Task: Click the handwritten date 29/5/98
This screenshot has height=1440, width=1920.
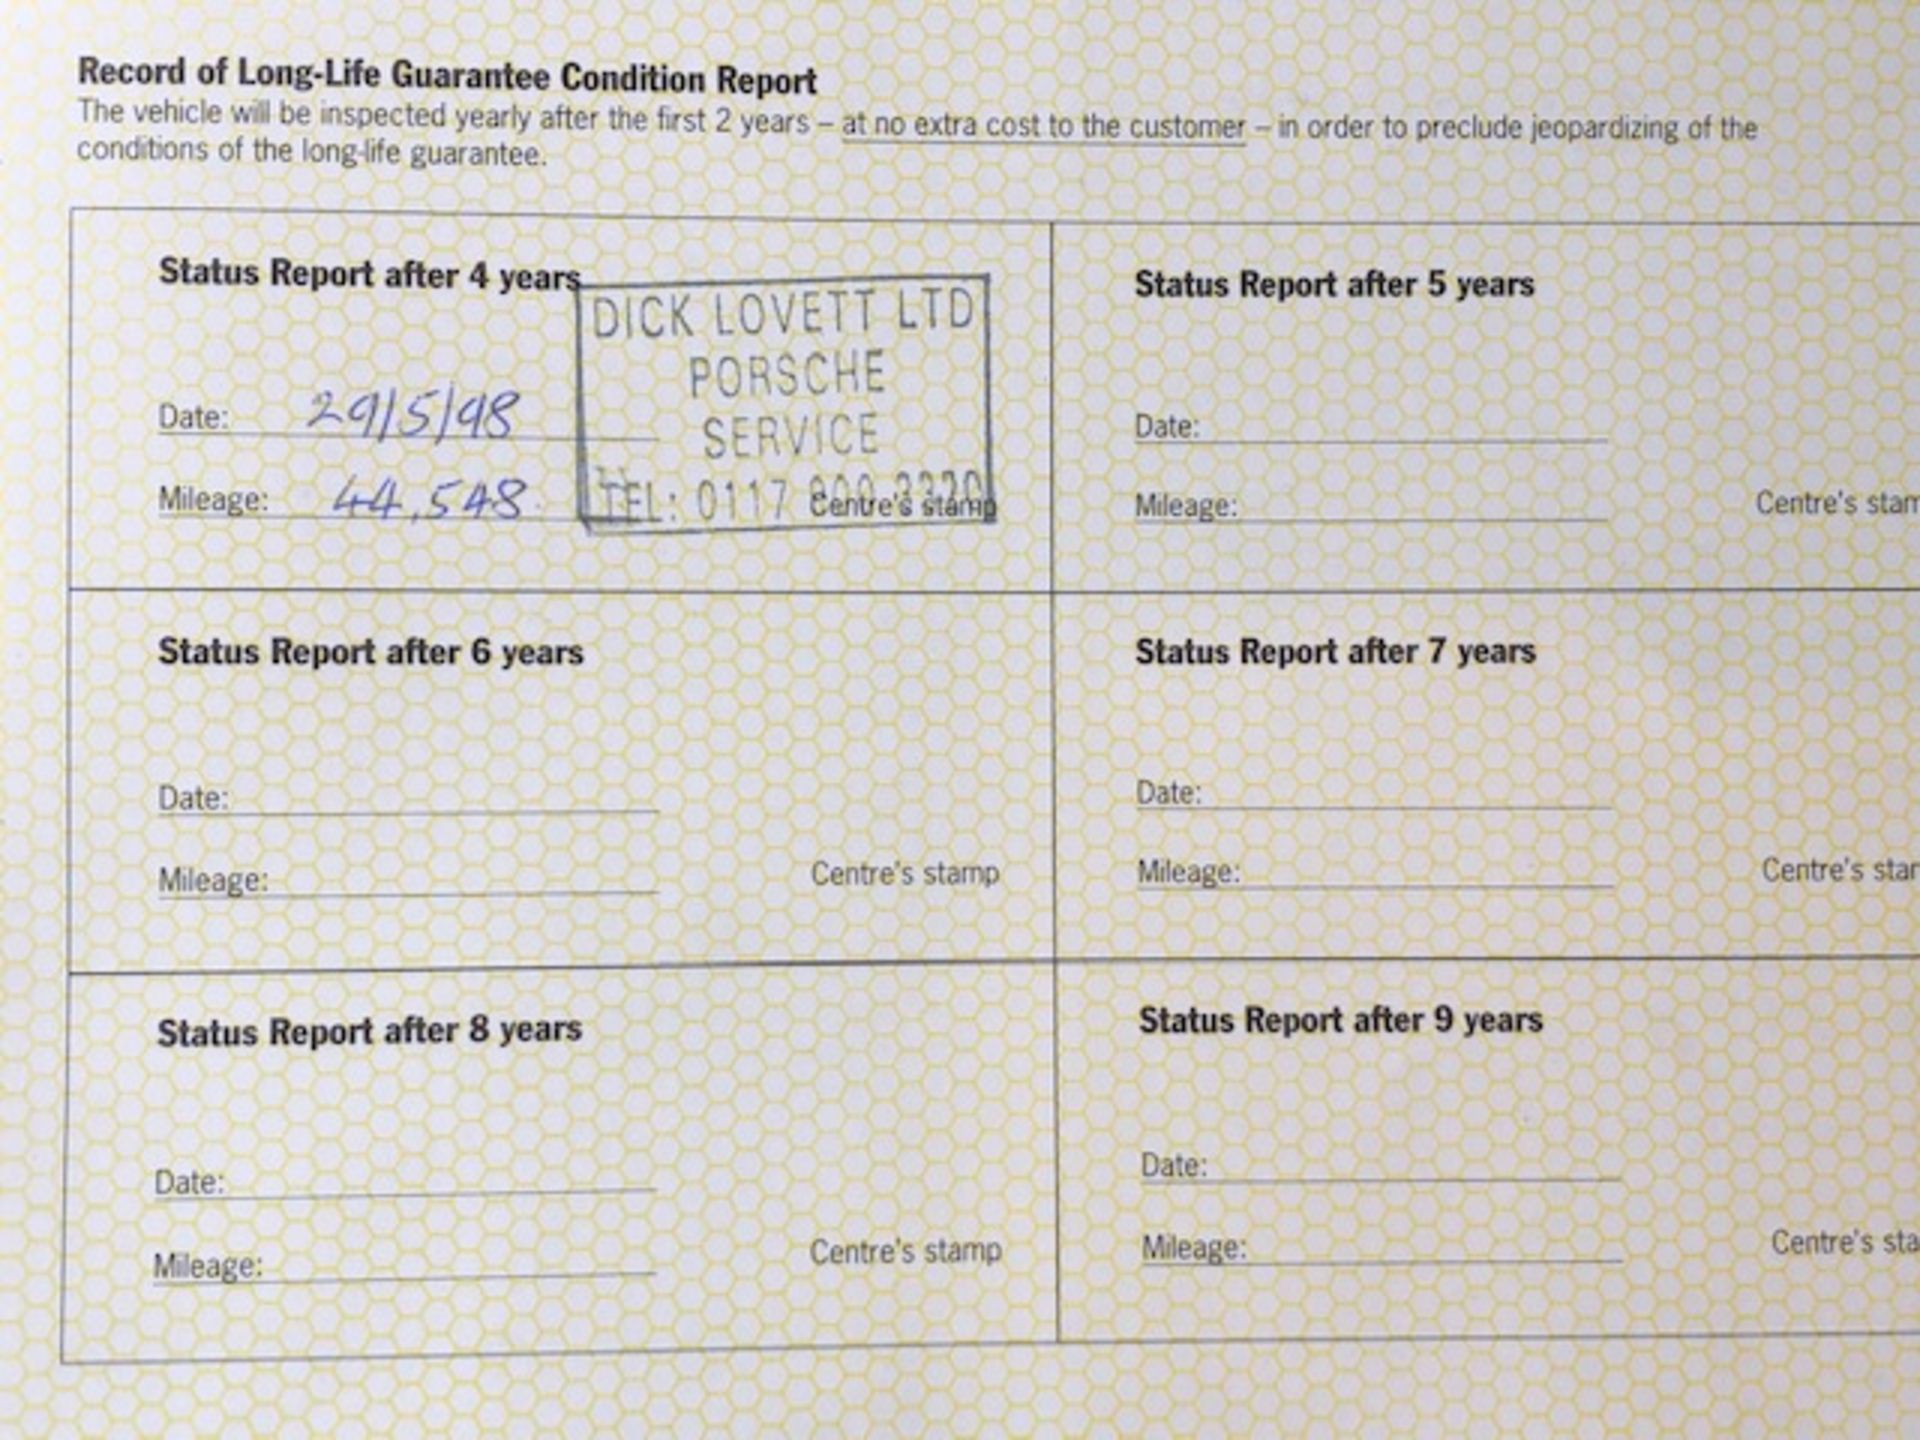Action: 413,413
